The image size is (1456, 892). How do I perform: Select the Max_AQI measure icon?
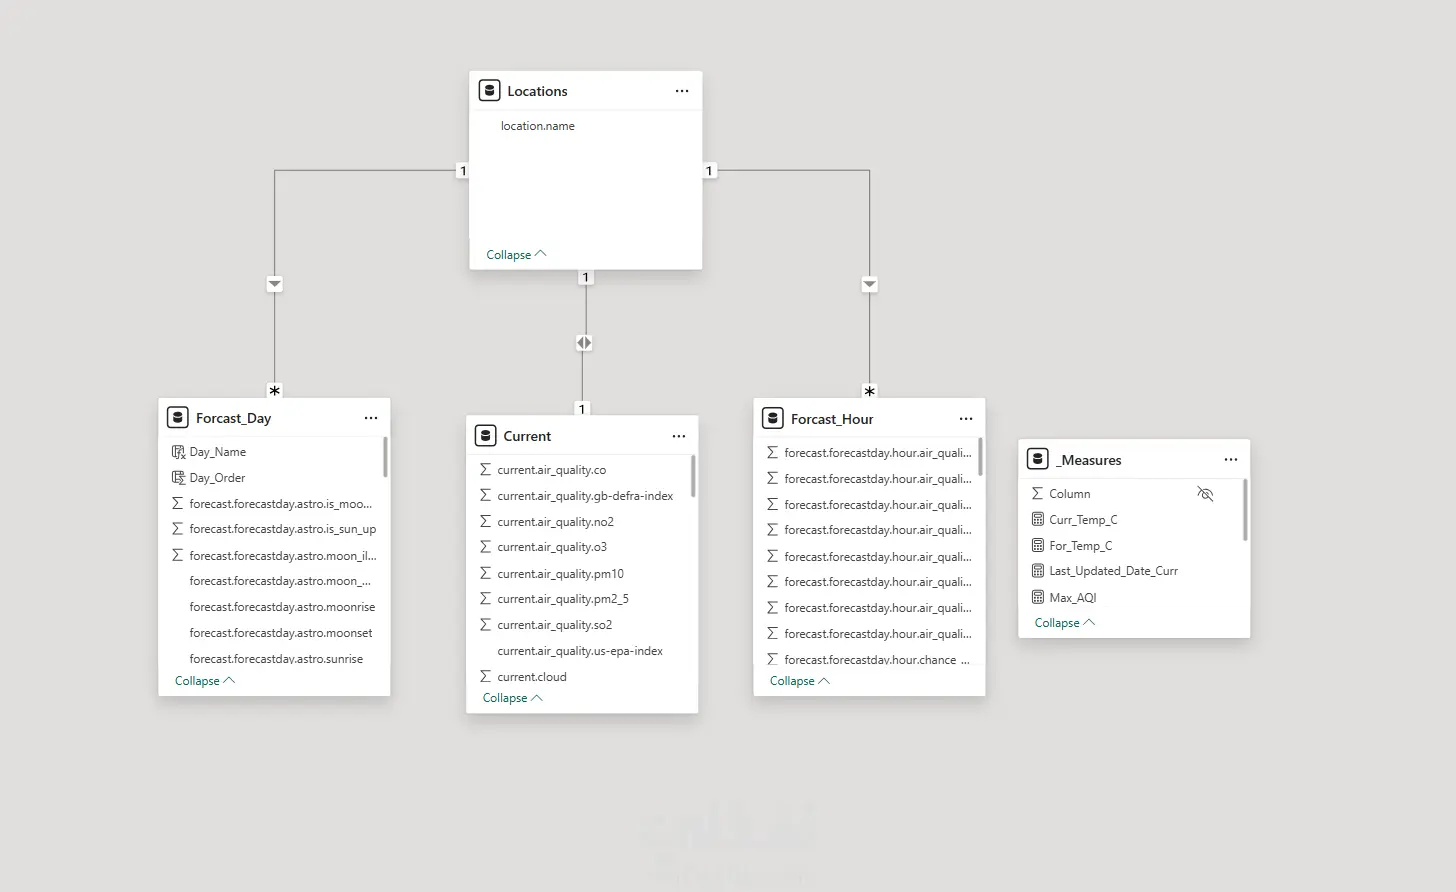(1038, 597)
